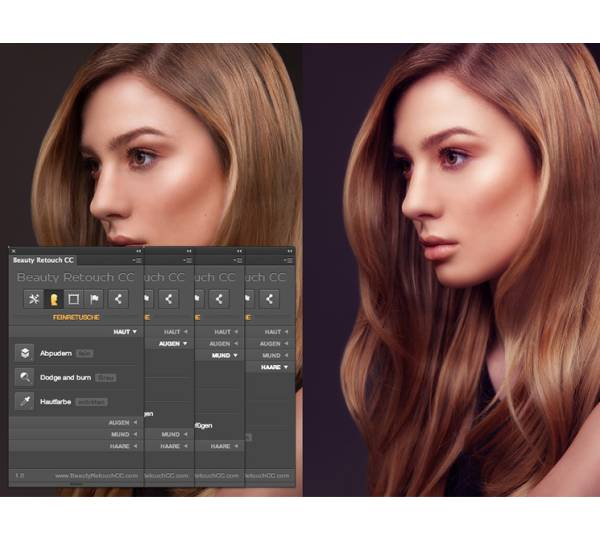Click share icon in panel with MUND expanded
600x540 pixels.
point(219,299)
